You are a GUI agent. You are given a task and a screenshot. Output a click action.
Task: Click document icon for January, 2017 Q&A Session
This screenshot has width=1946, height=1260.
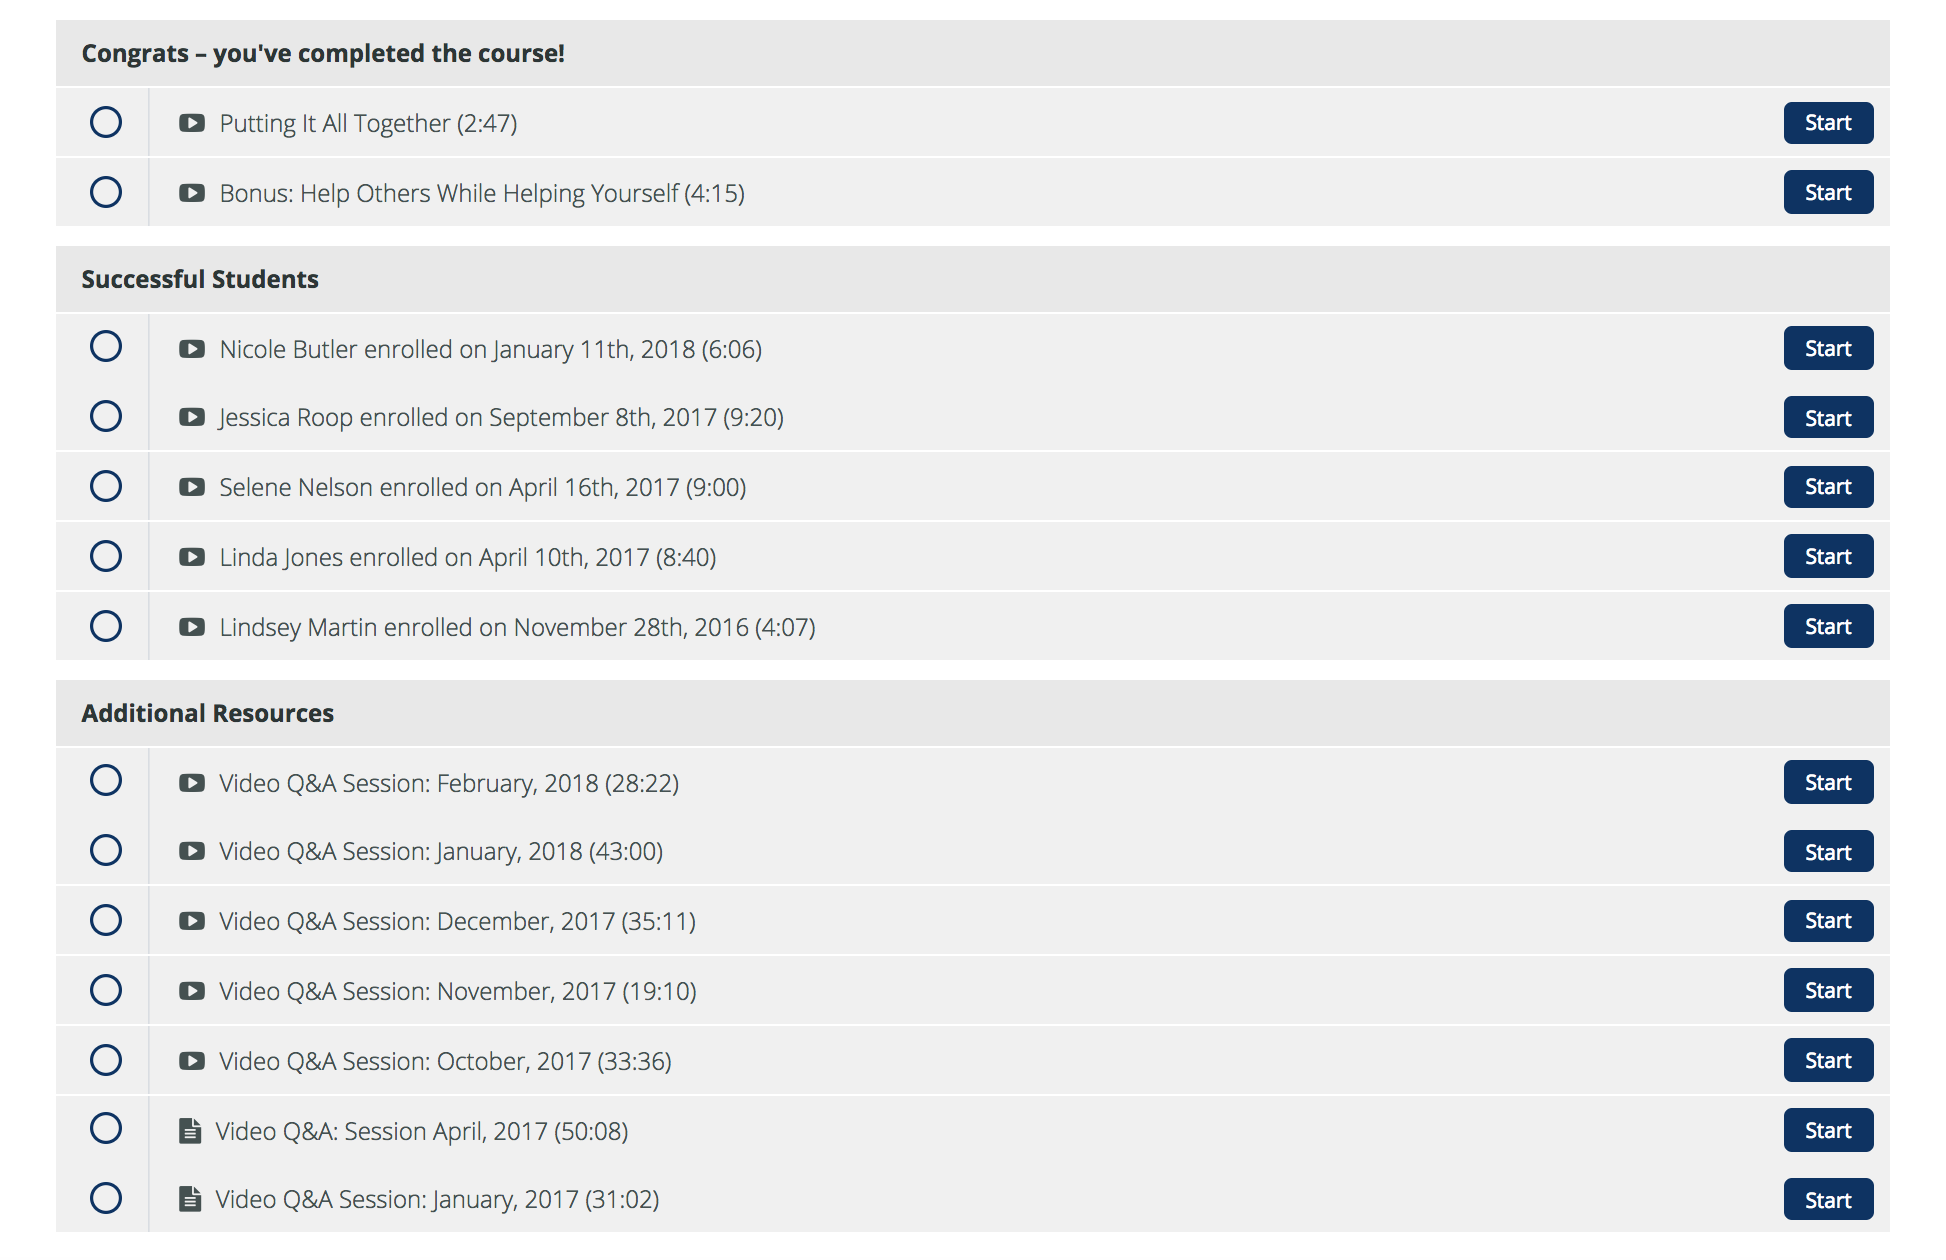190,1199
